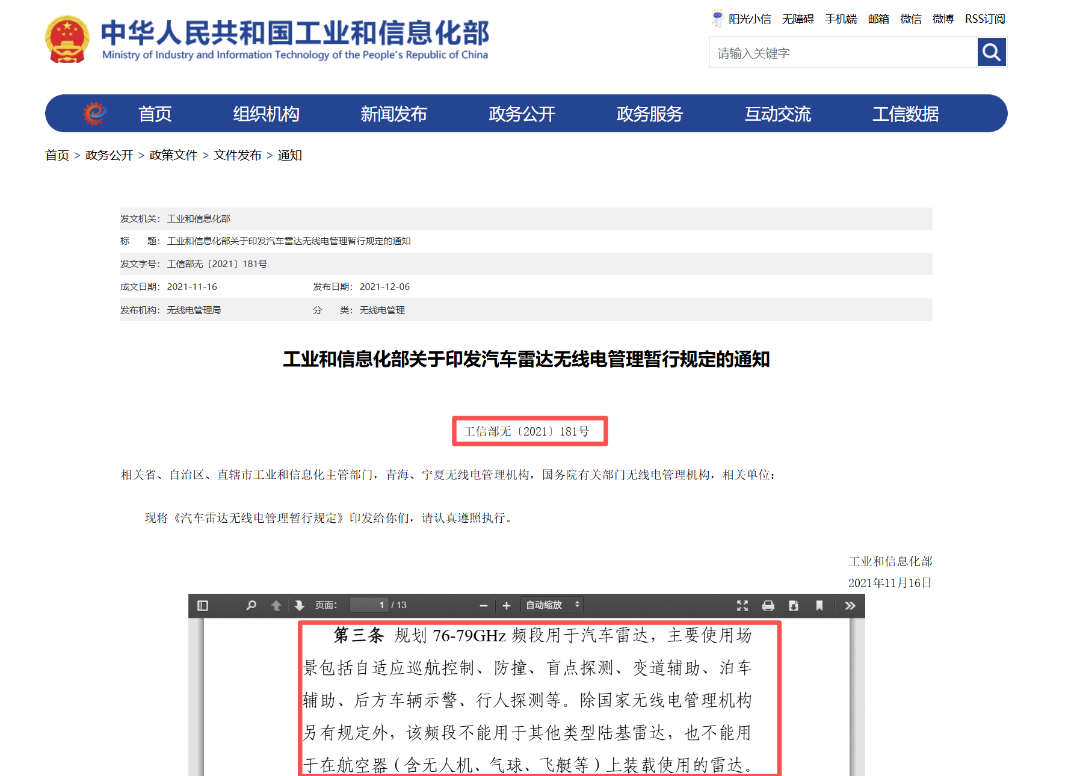Print the PDF document

click(x=768, y=605)
